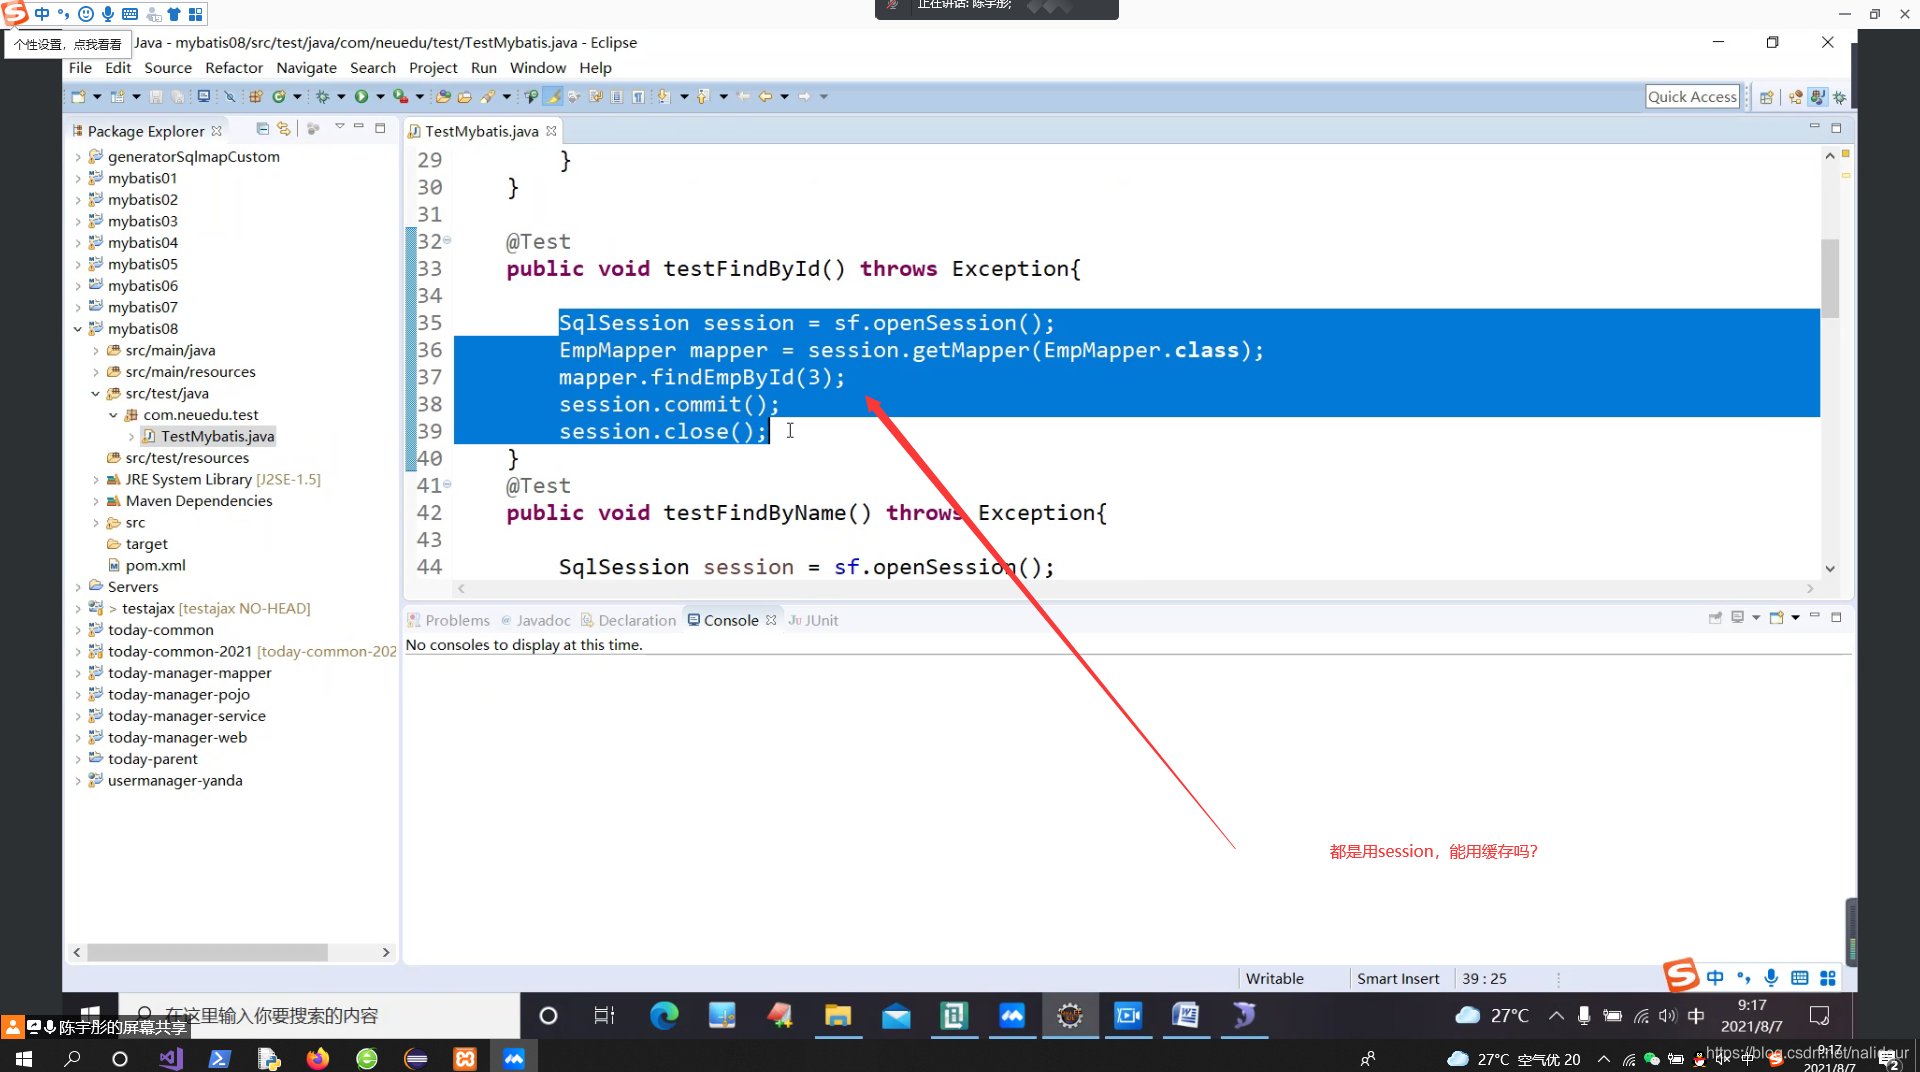Click the Save toolbar icon
Image resolution: width=1920 pixels, height=1072 pixels.
156,97
